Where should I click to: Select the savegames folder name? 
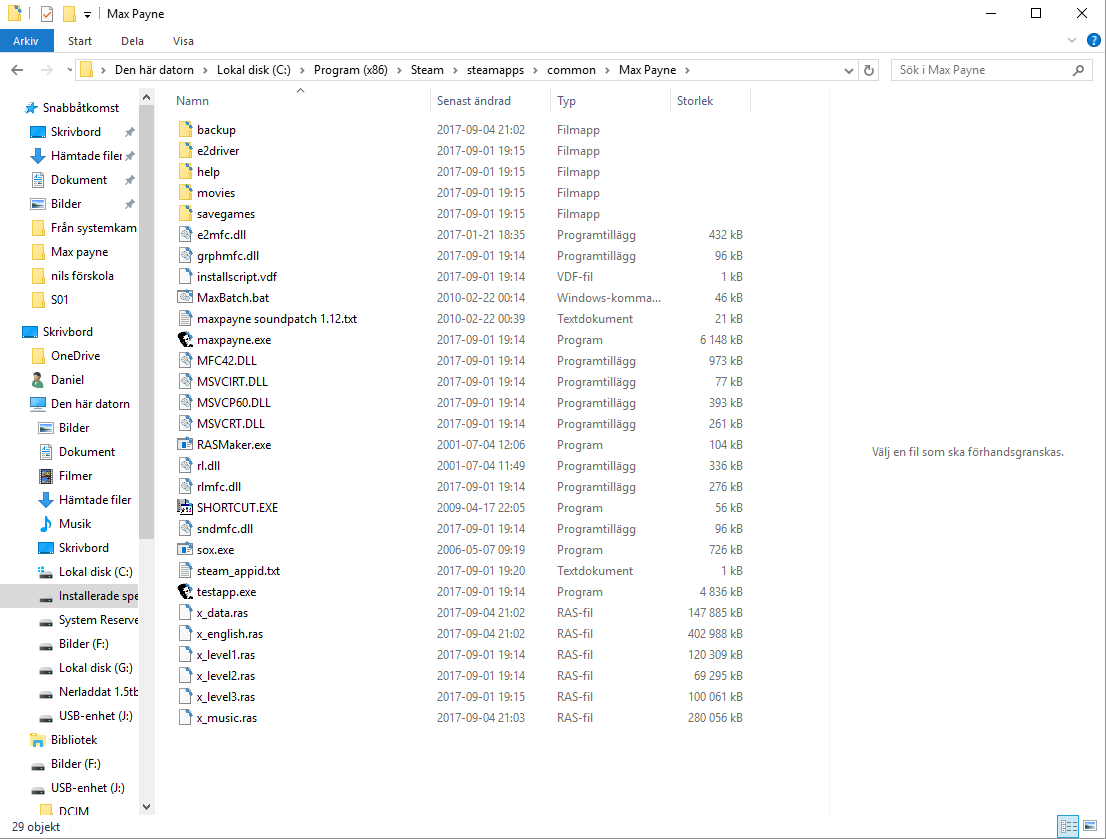[x=226, y=214]
